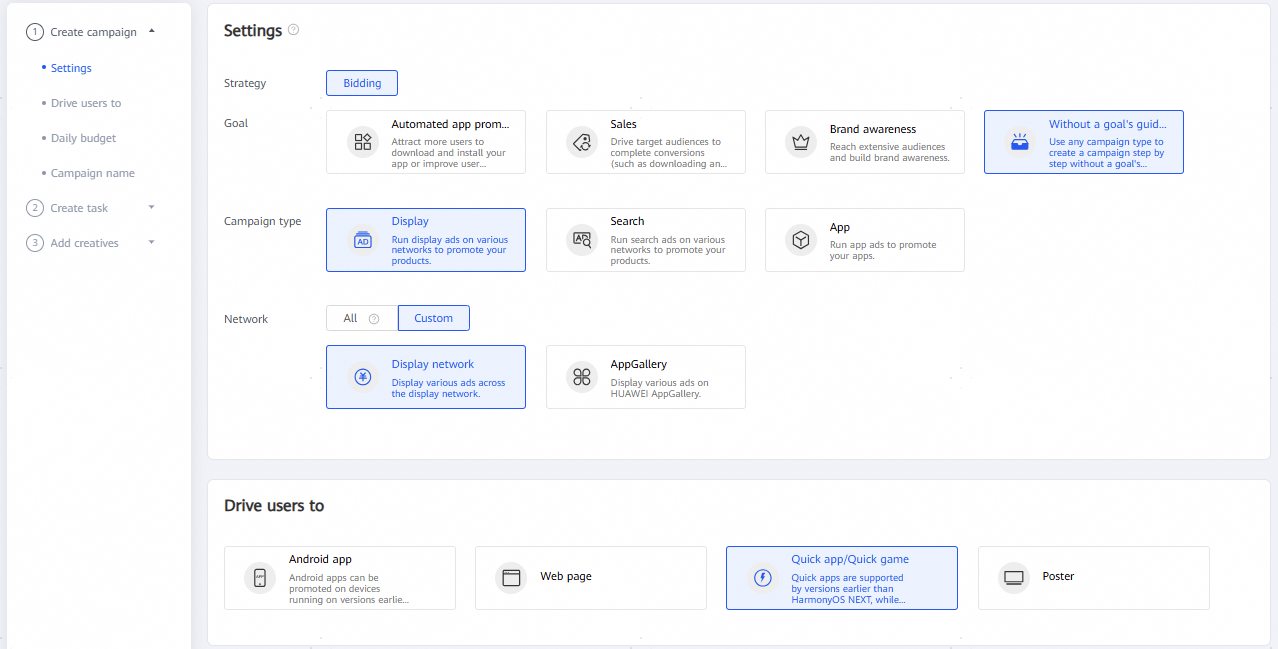Click the Search campaign magnifier icon

(x=582, y=240)
